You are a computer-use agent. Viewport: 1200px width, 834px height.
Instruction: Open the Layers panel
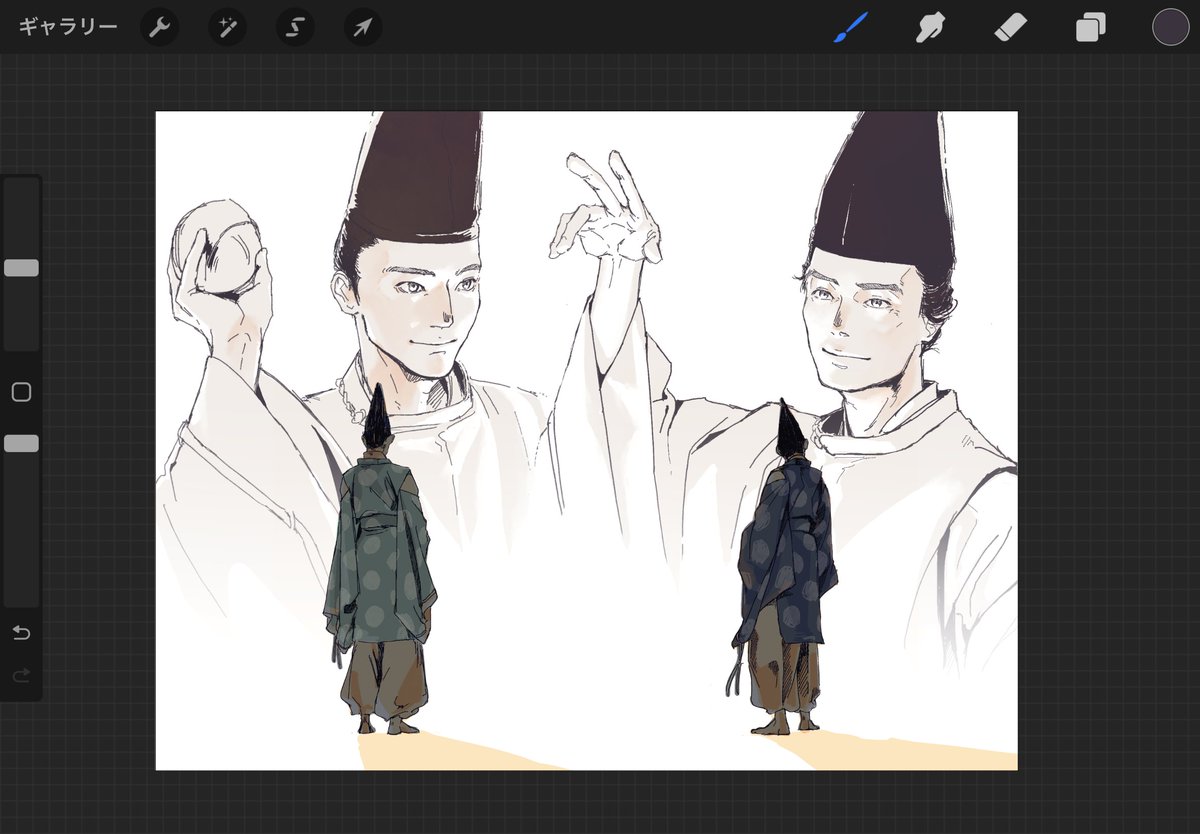pos(1090,27)
